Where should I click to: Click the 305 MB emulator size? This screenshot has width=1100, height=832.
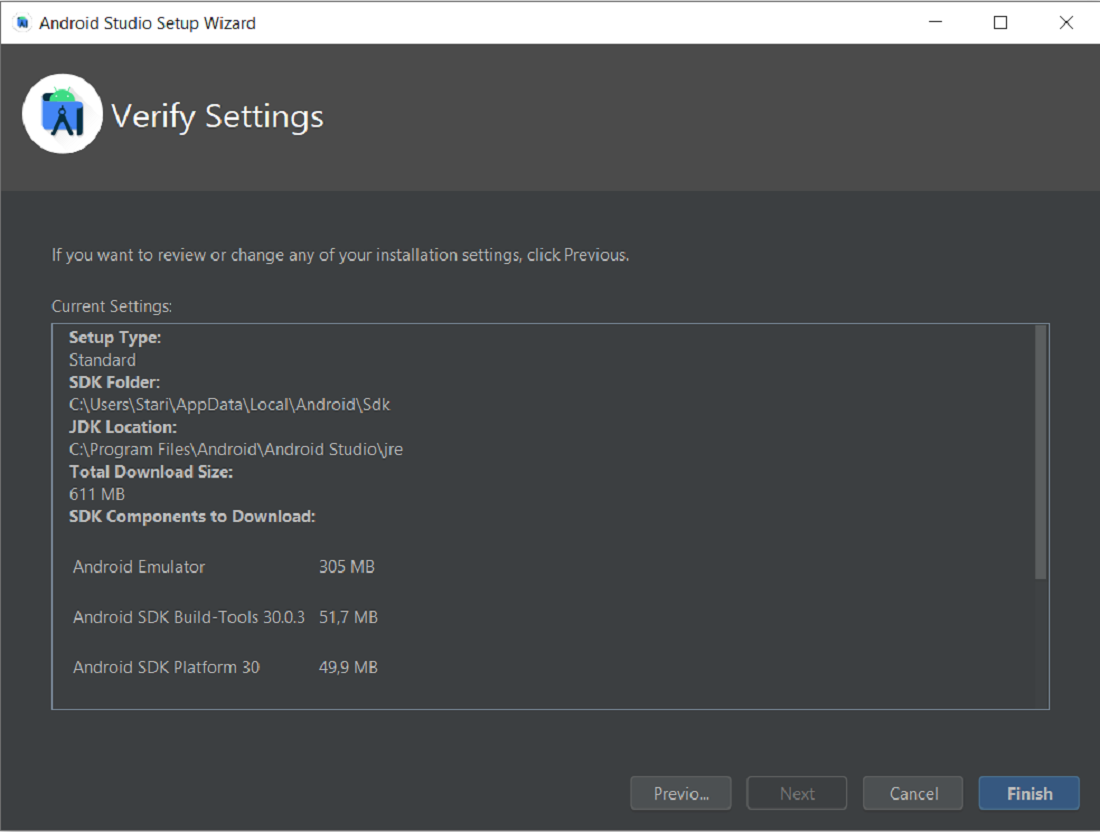(347, 567)
